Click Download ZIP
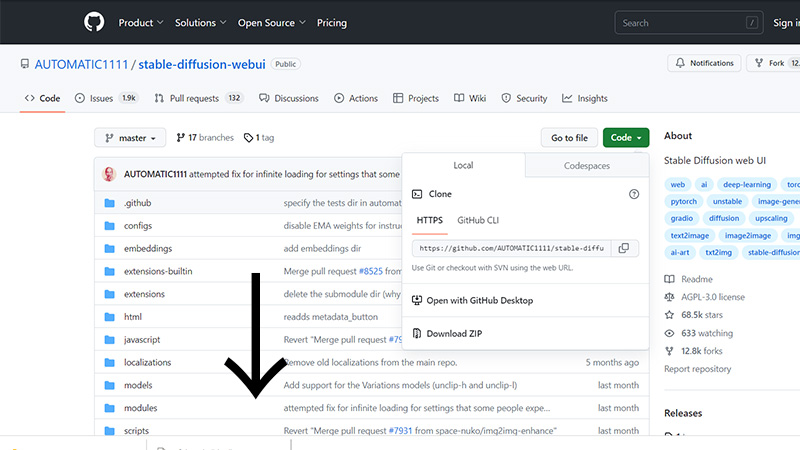The width and height of the screenshot is (800, 450). 454,334
